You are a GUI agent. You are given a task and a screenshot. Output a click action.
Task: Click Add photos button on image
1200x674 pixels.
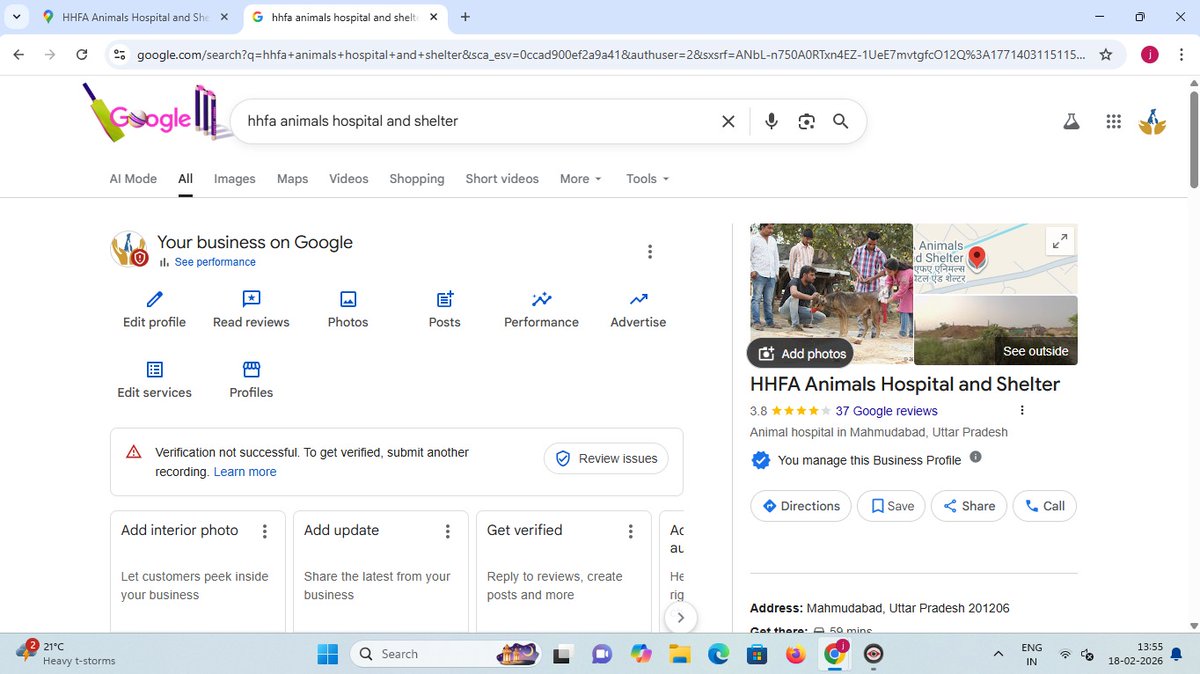click(802, 353)
